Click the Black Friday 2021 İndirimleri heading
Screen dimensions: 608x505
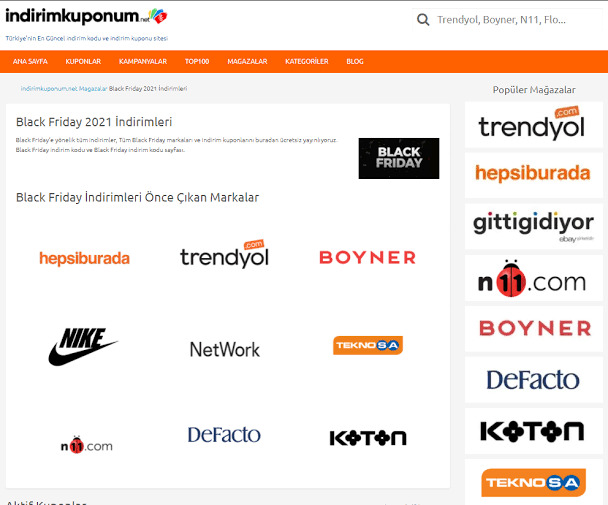[94, 122]
